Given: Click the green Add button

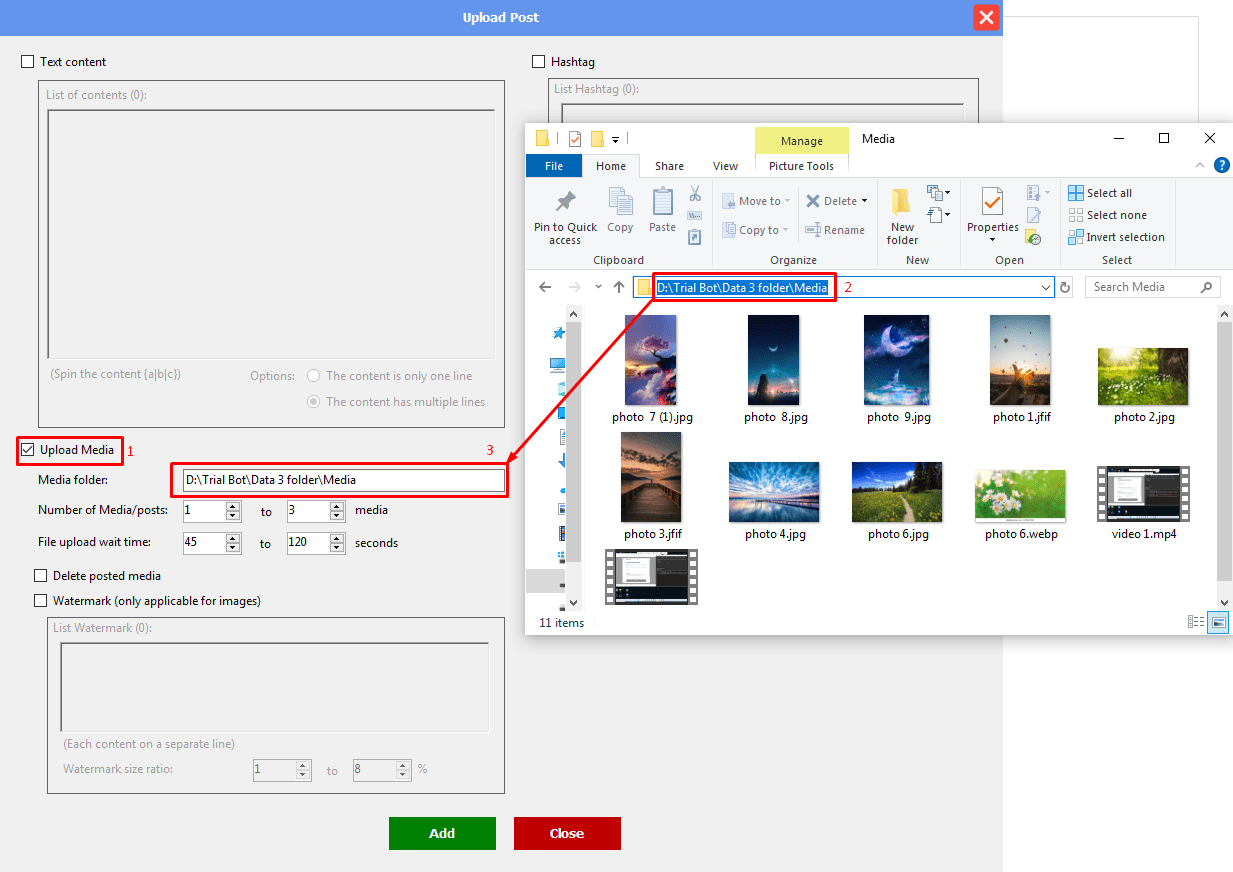Looking at the screenshot, I should tap(442, 833).
